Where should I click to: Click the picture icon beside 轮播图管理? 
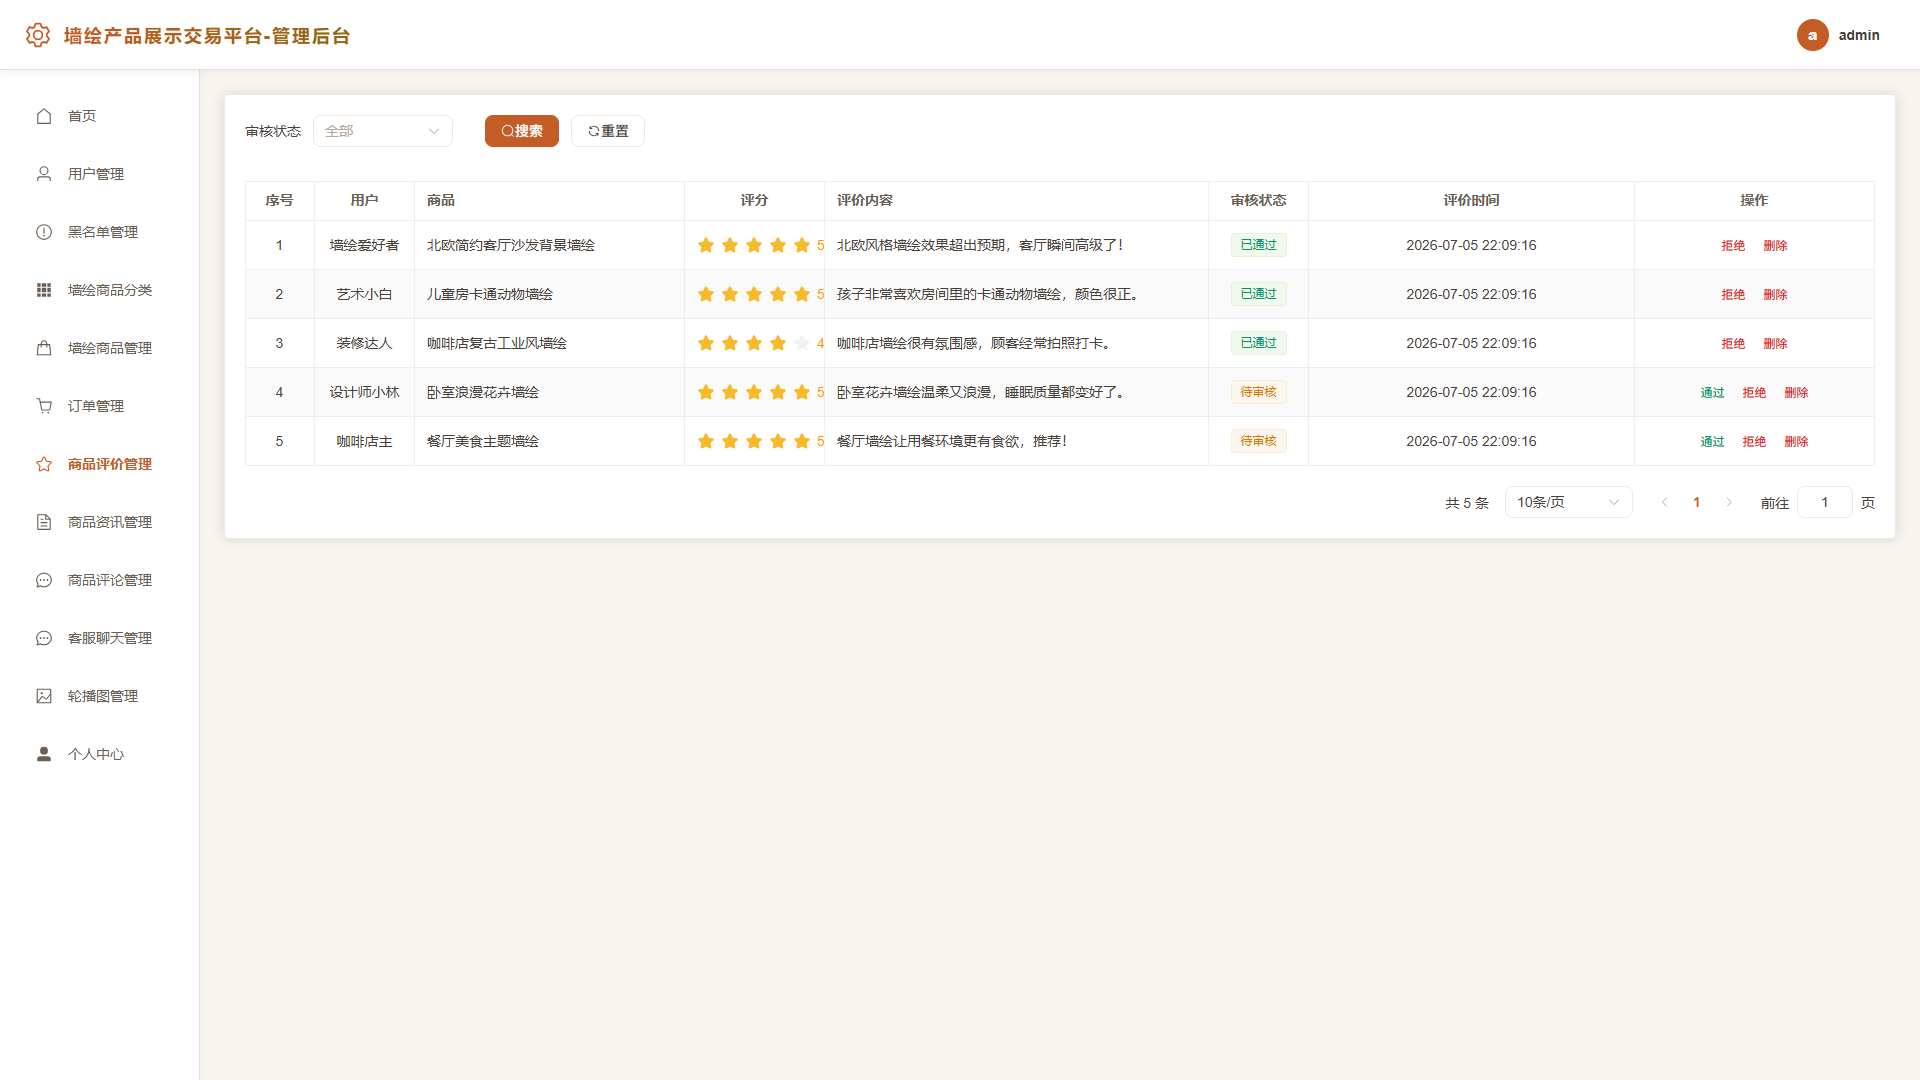click(x=44, y=696)
